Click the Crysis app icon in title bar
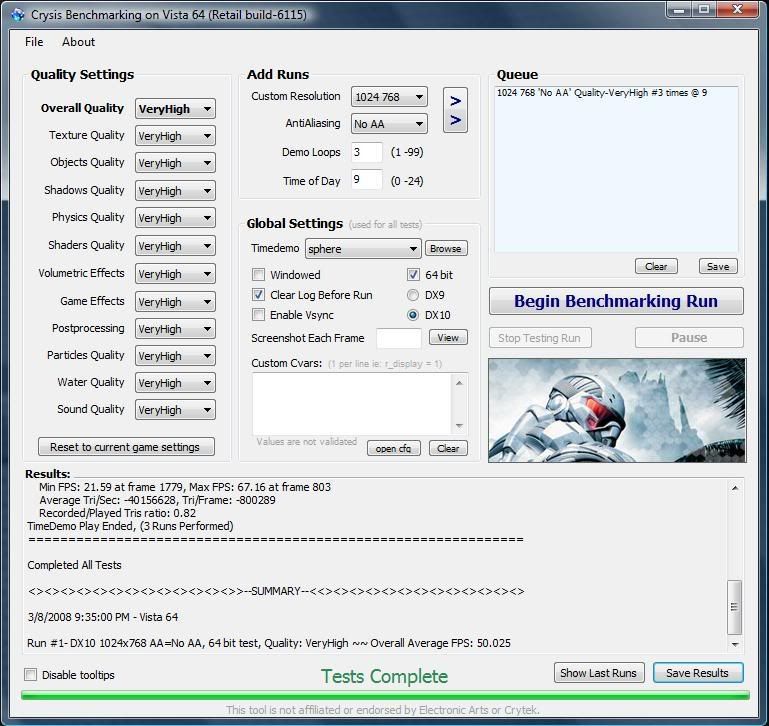This screenshot has height=726, width=769. tap(18, 15)
